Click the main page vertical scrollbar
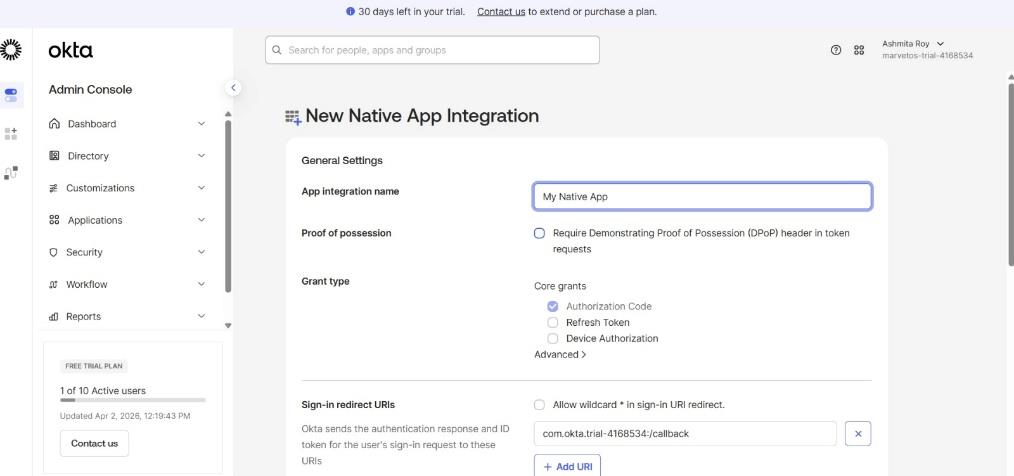1014x476 pixels. [x=1011, y=175]
